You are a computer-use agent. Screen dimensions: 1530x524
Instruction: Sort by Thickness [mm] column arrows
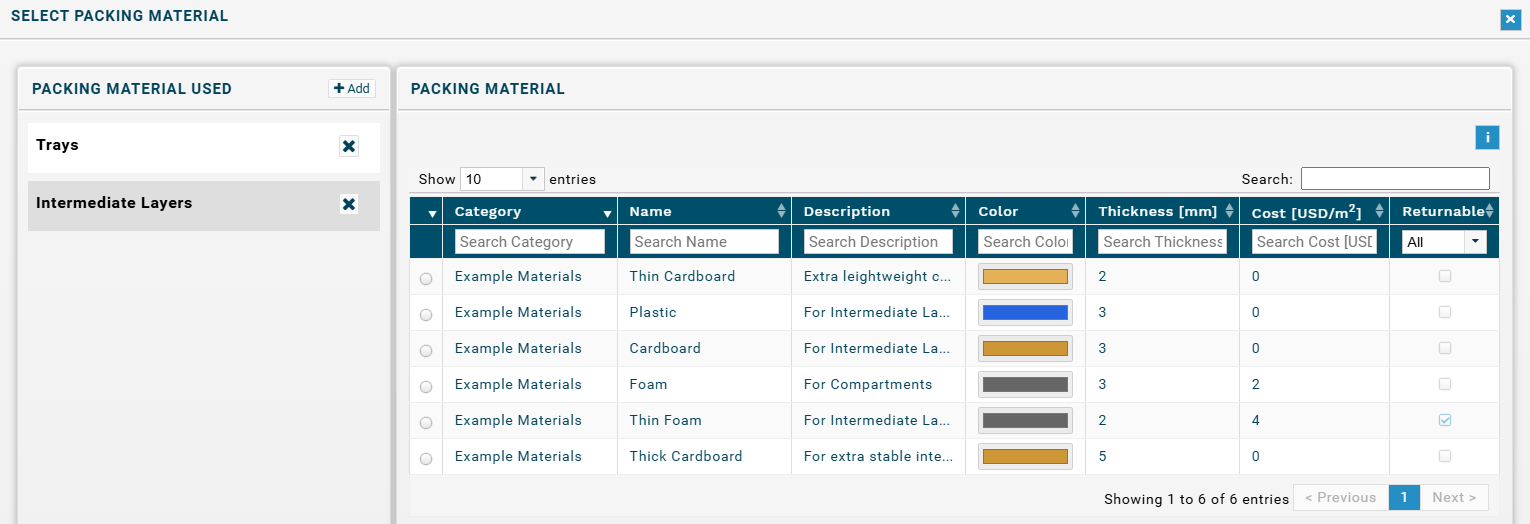click(x=1229, y=211)
